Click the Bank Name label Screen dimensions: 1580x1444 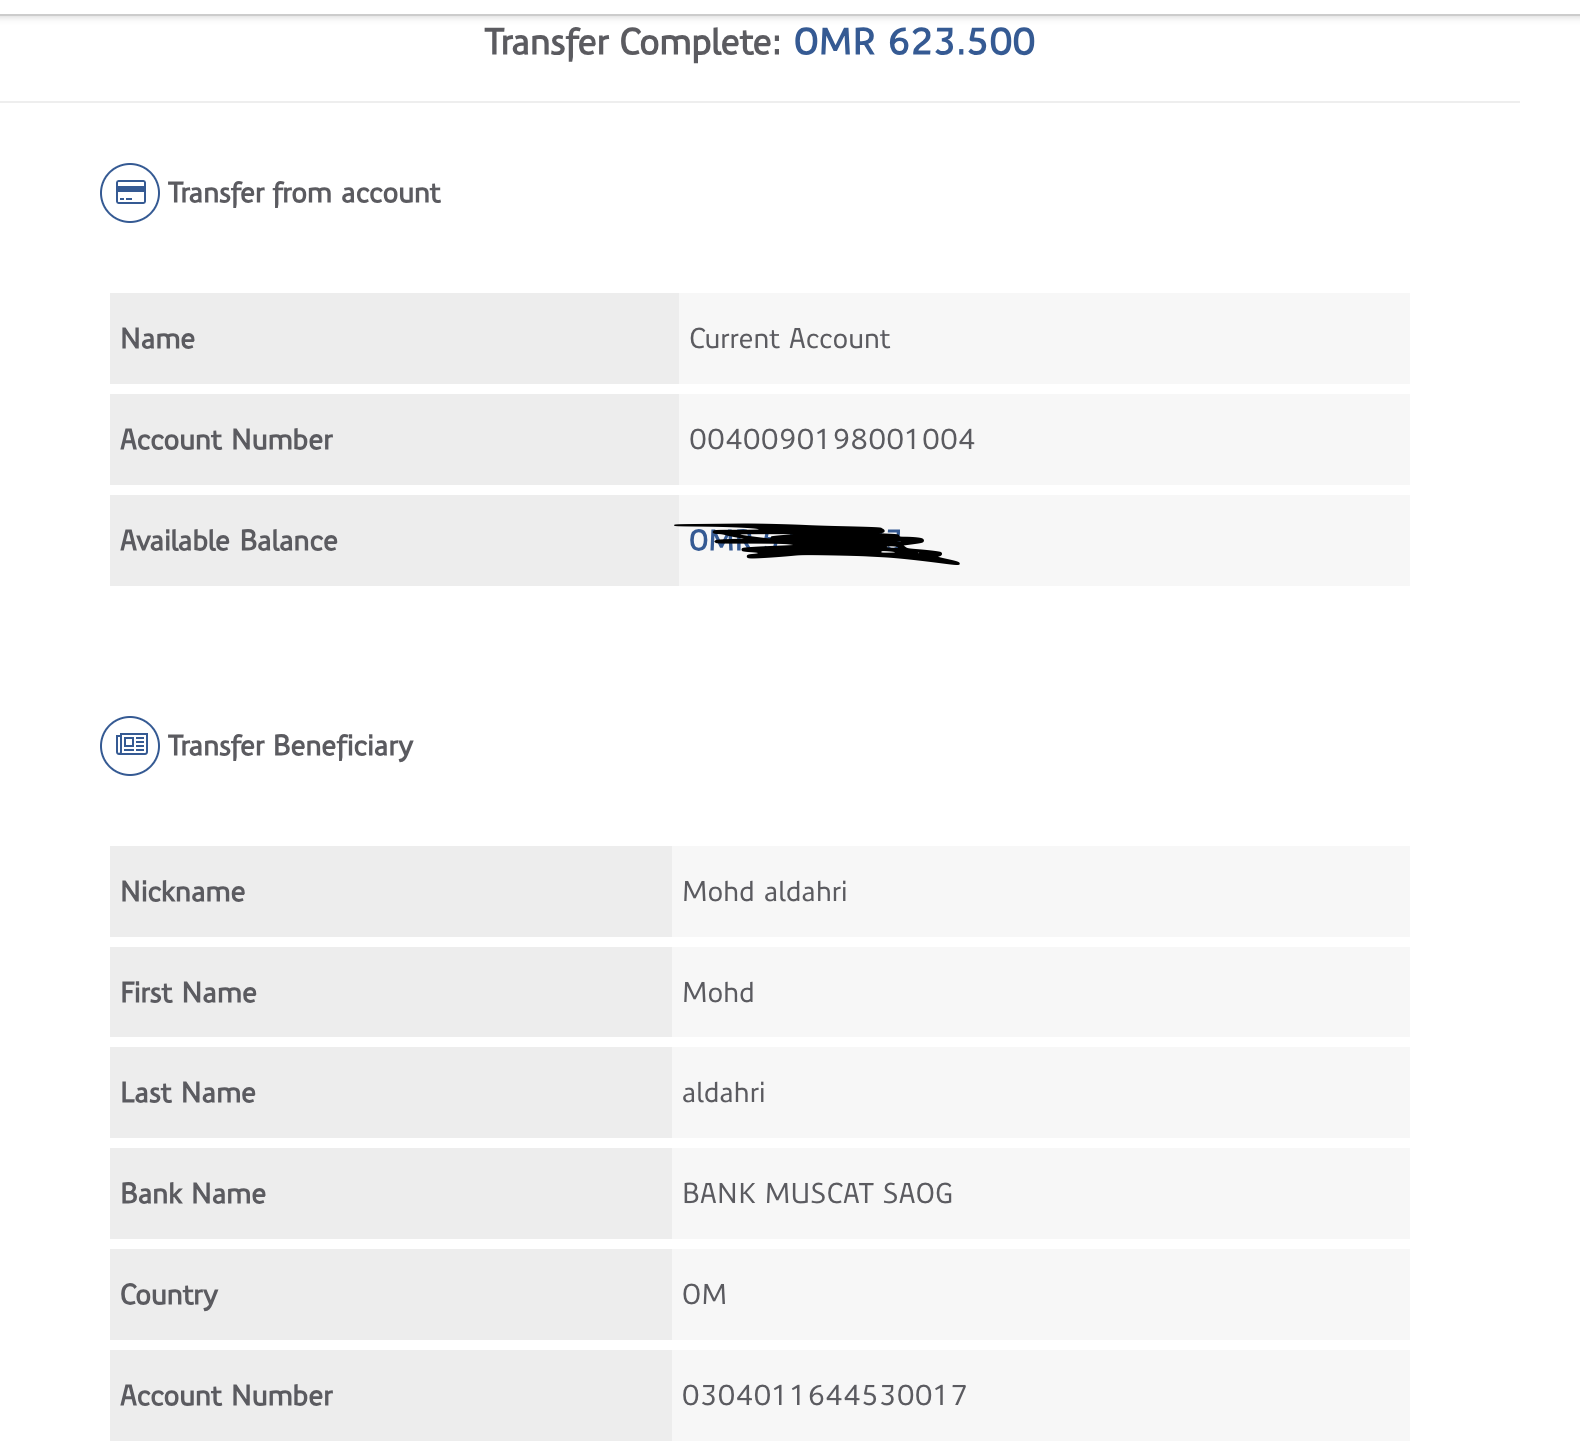(x=193, y=1194)
